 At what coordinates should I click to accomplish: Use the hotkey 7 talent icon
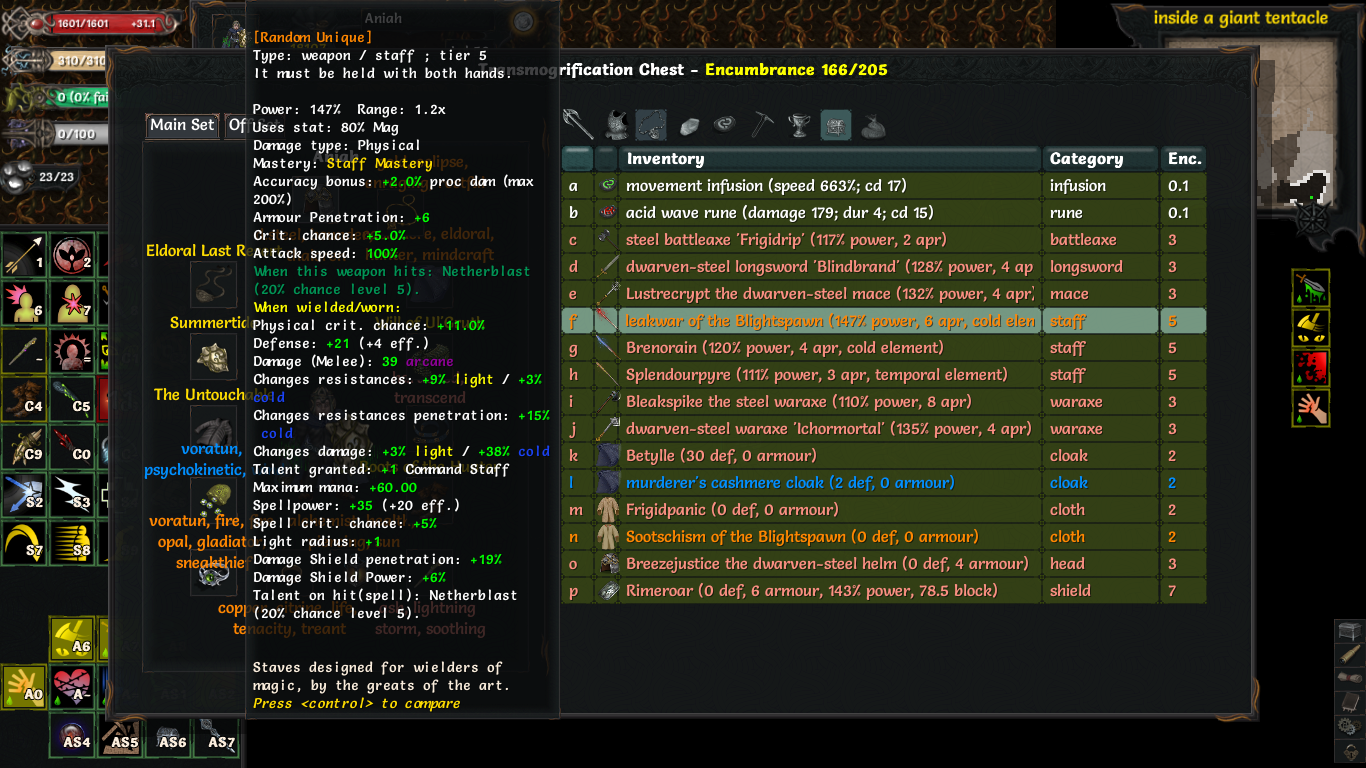72,304
